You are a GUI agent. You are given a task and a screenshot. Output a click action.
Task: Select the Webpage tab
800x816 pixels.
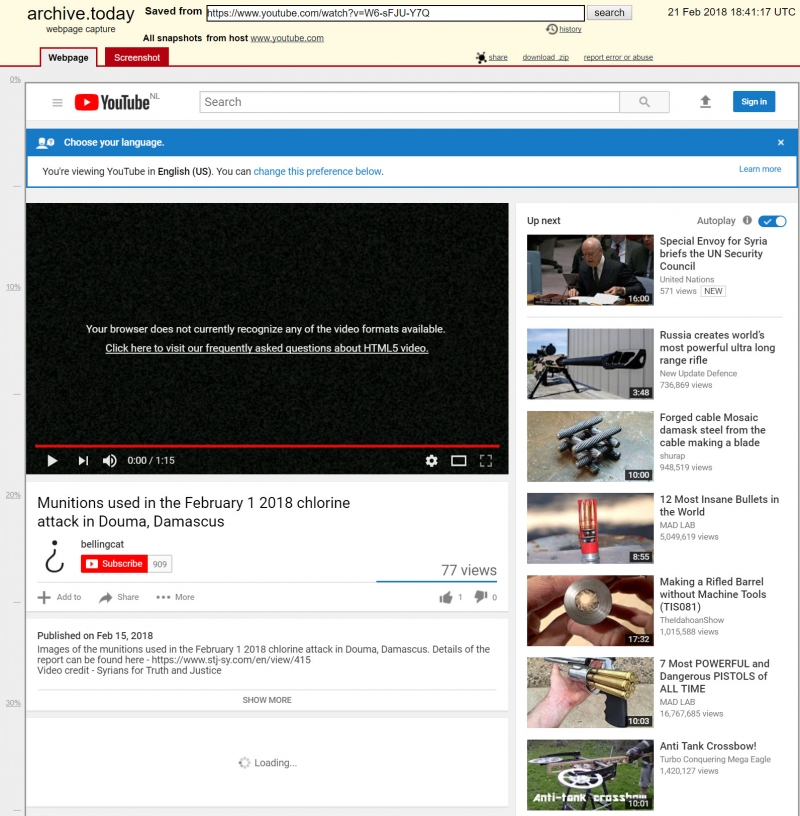coord(69,58)
